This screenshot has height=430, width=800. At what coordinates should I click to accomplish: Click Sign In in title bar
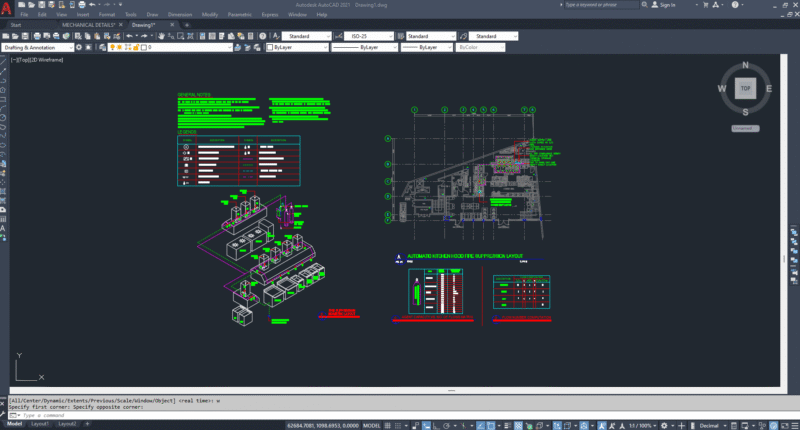[663, 5]
